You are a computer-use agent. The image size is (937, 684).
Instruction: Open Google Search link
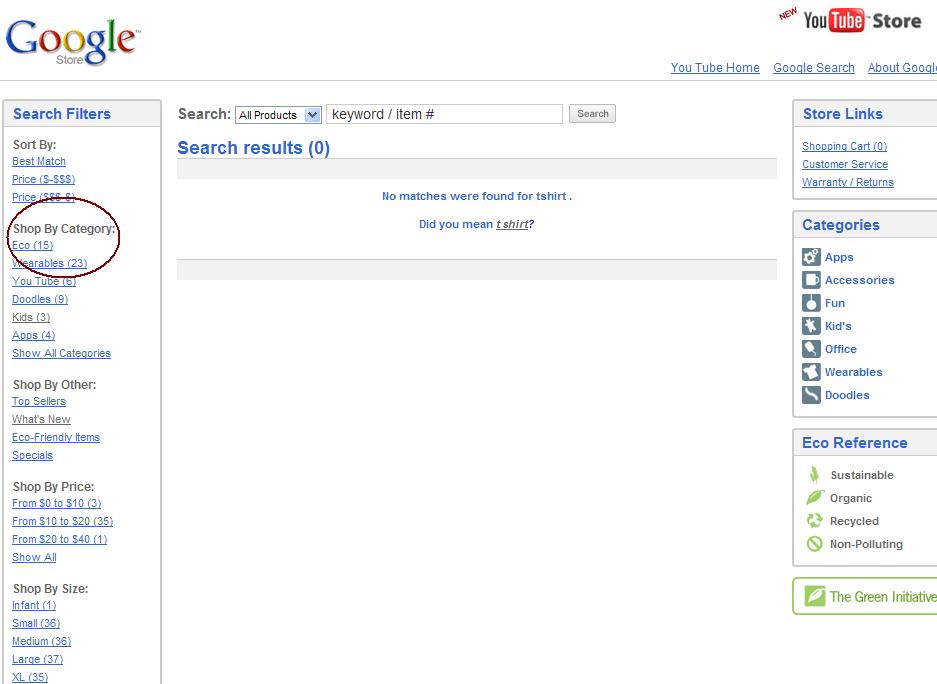813,68
